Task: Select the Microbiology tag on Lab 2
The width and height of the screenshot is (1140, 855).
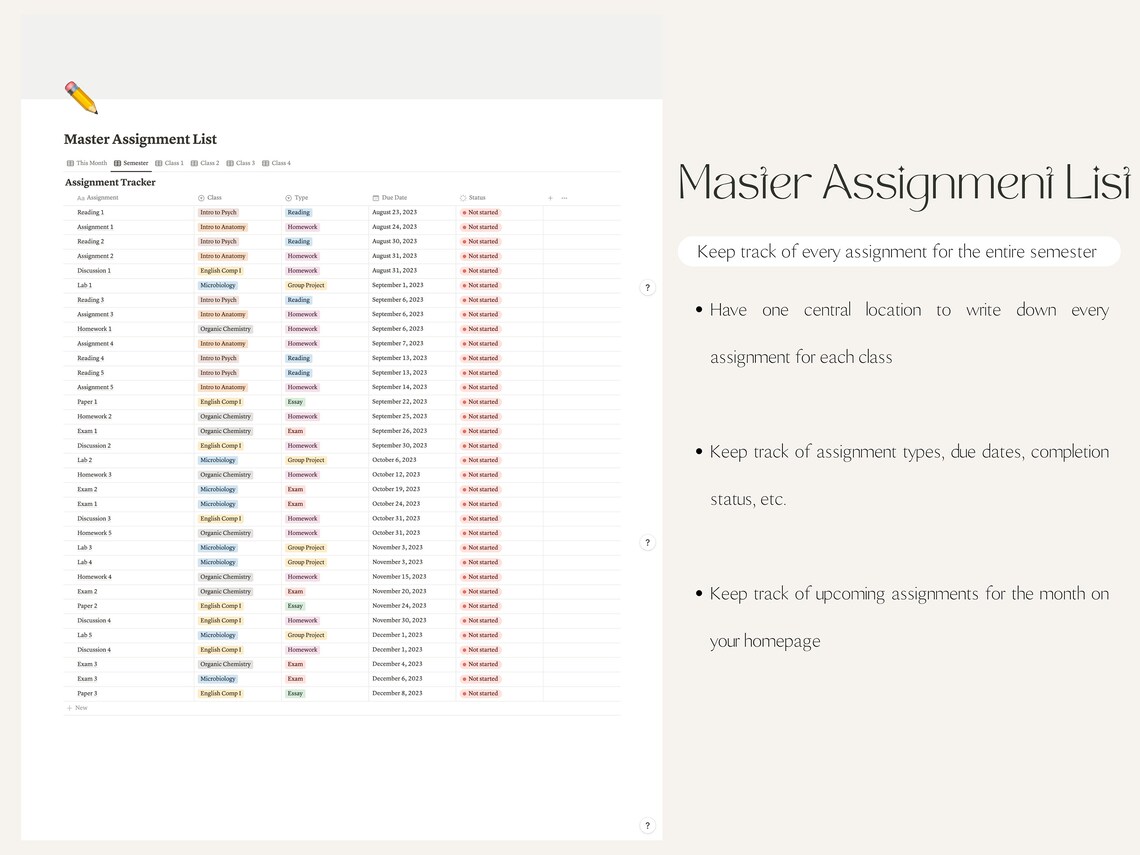Action: (217, 460)
